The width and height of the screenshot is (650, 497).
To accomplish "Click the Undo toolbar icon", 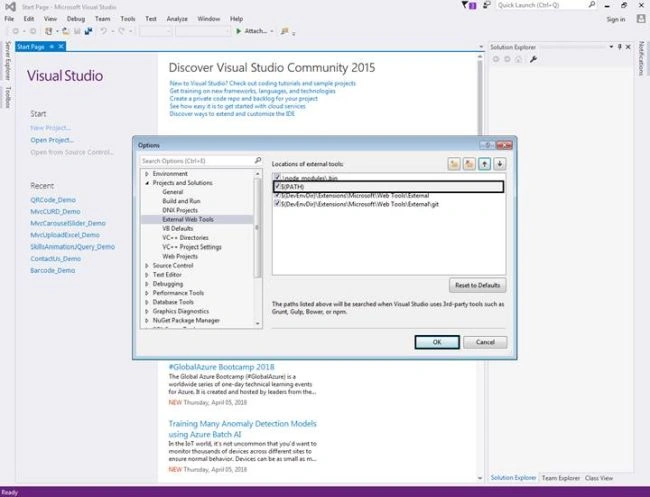I will pyautogui.click(x=104, y=31).
